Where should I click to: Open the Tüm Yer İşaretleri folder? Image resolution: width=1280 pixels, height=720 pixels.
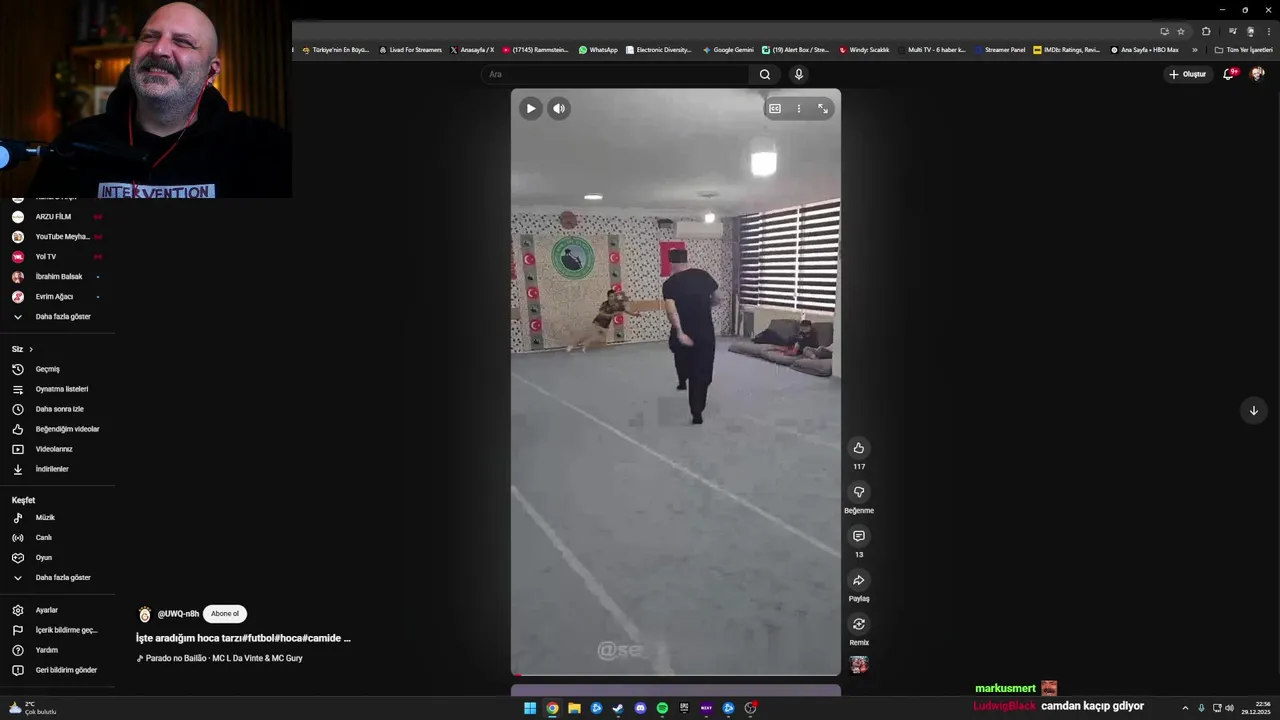click(x=1244, y=49)
